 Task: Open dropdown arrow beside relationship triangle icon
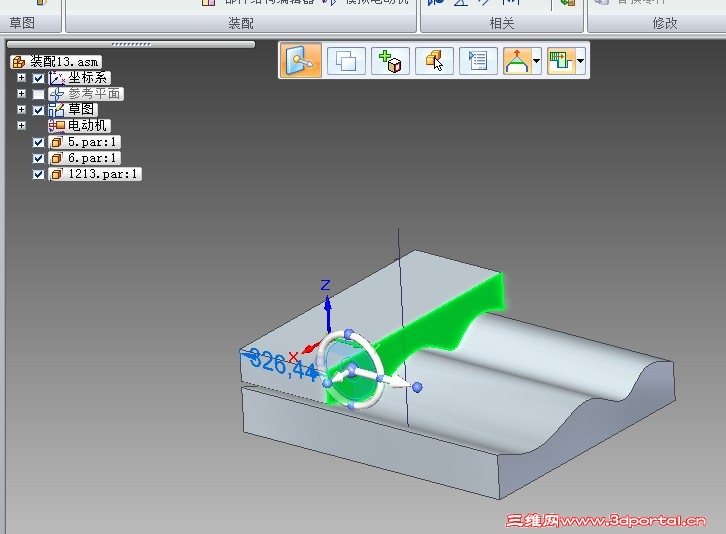pyautogui.click(x=537, y=61)
